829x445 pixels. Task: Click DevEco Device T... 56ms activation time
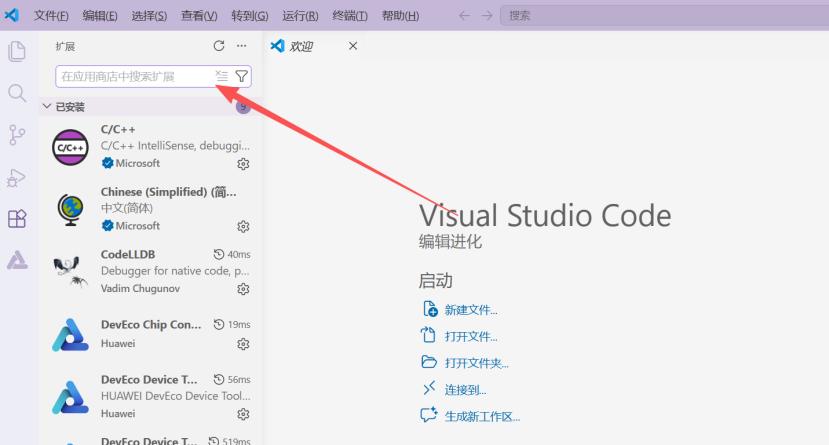coord(232,379)
